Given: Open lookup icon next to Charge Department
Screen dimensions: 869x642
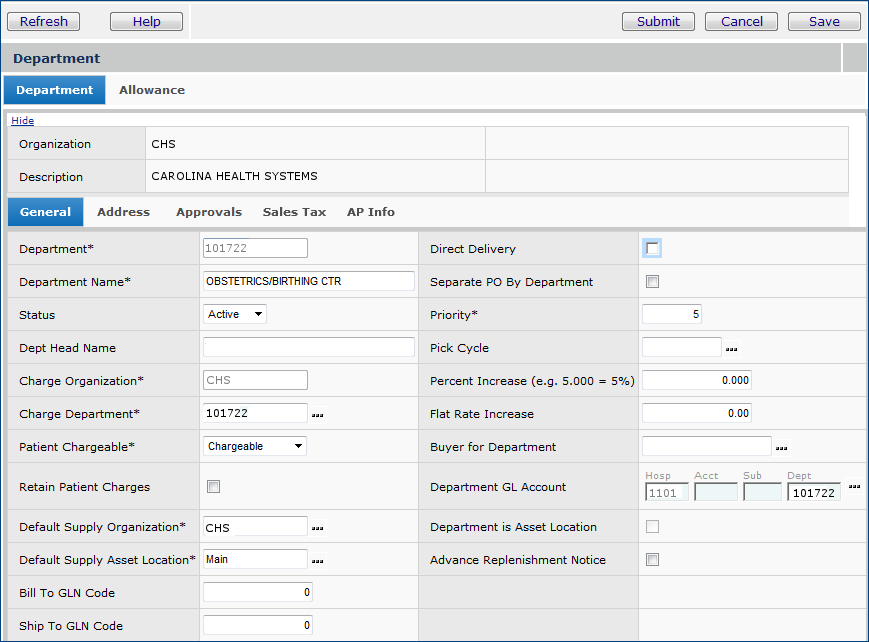Looking at the screenshot, I should pyautogui.click(x=318, y=414).
